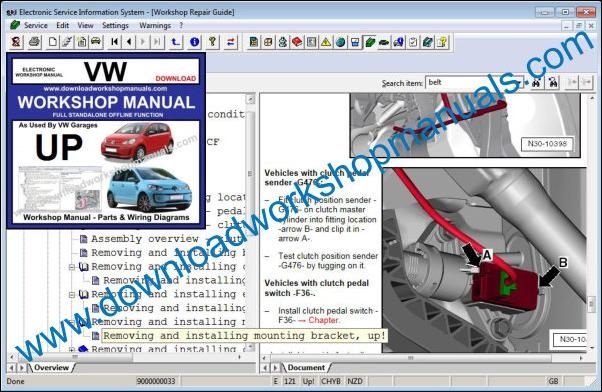Click the 'Up!' status bar cell
This screenshot has height=392, width=602.
308,381
